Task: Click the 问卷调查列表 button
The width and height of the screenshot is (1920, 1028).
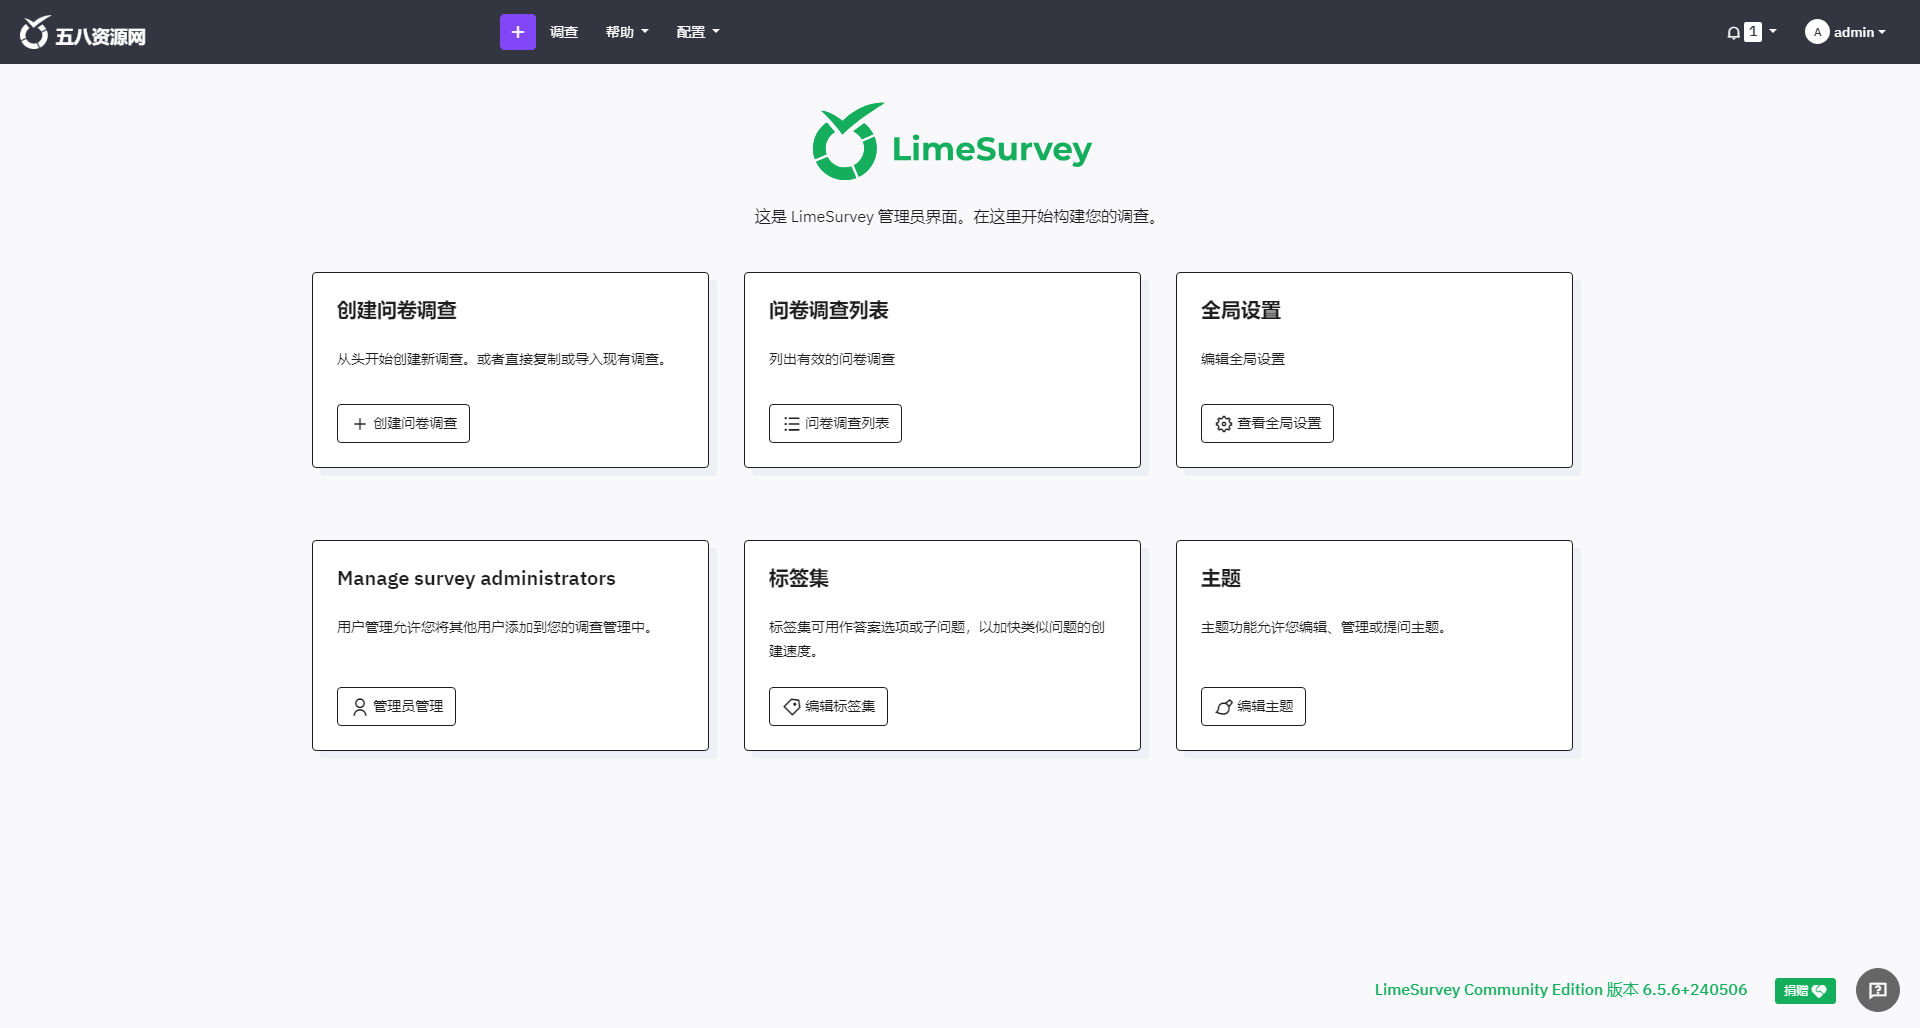Action: [x=835, y=423]
